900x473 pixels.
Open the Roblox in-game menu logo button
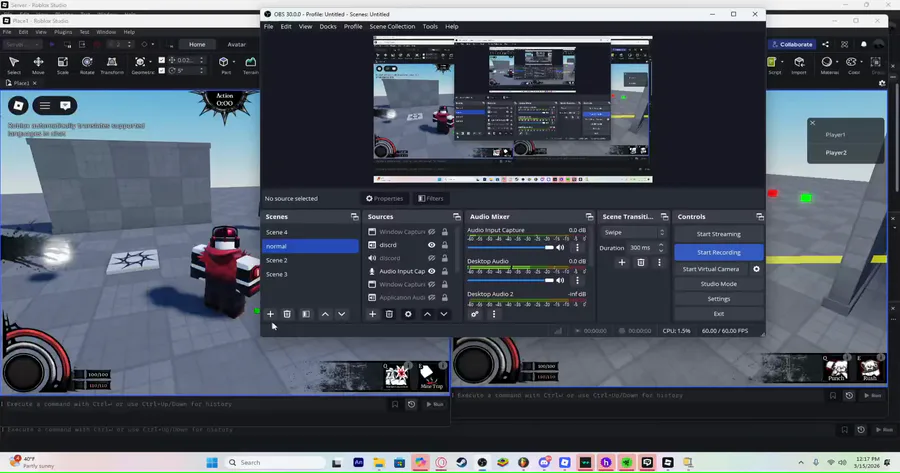point(18,106)
